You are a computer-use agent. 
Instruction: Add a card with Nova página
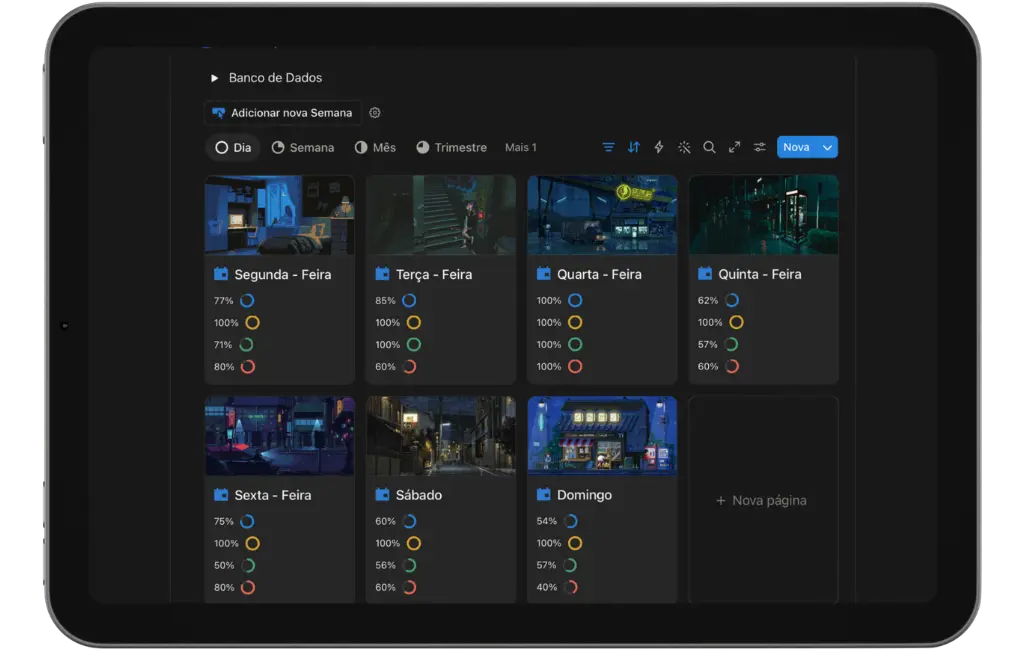763,501
